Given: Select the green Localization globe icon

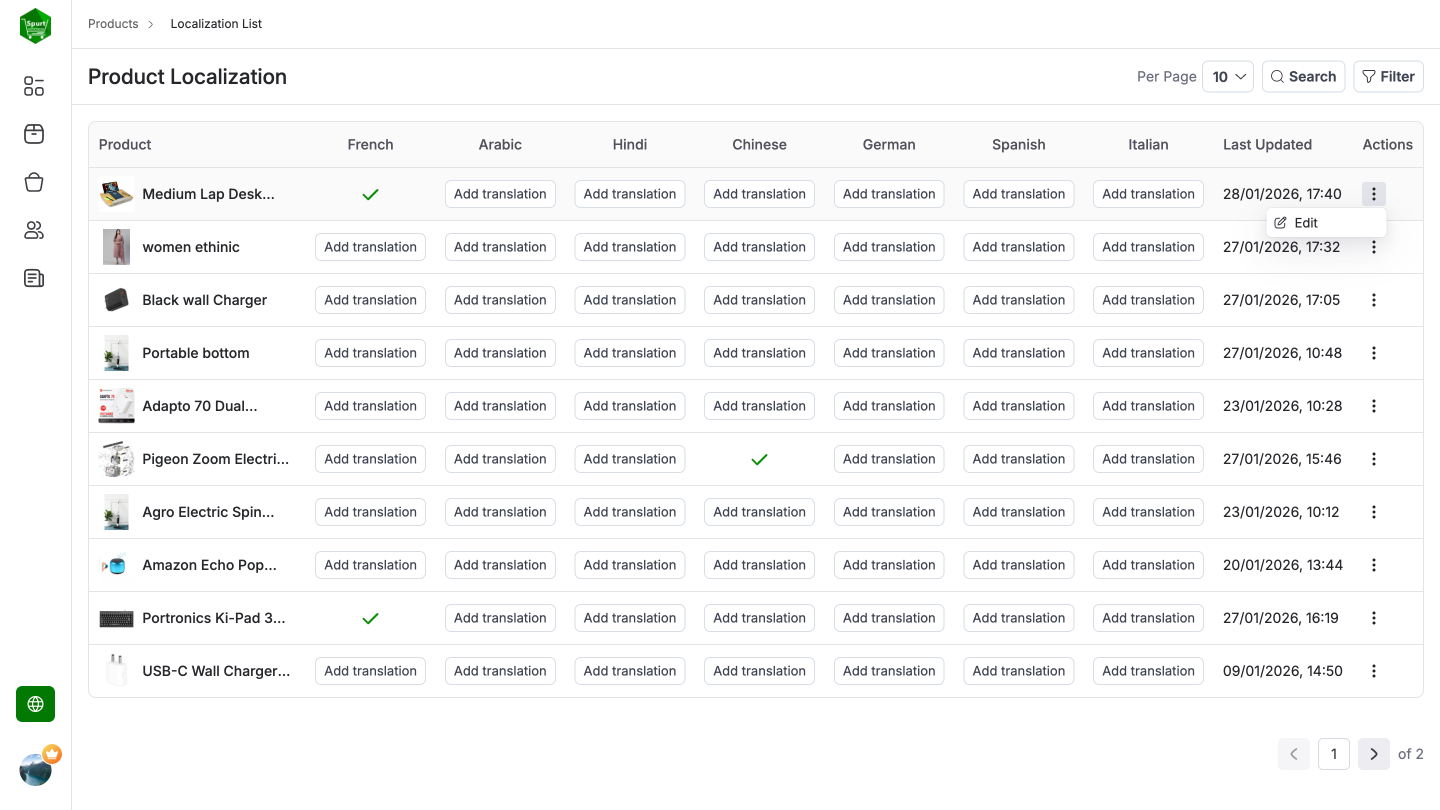Looking at the screenshot, I should (x=35, y=704).
